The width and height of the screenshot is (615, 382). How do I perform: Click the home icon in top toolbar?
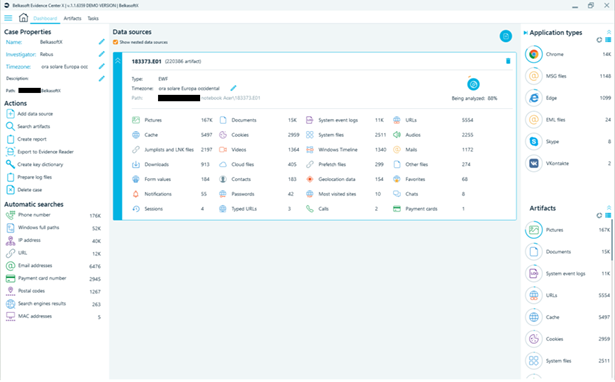point(23,18)
